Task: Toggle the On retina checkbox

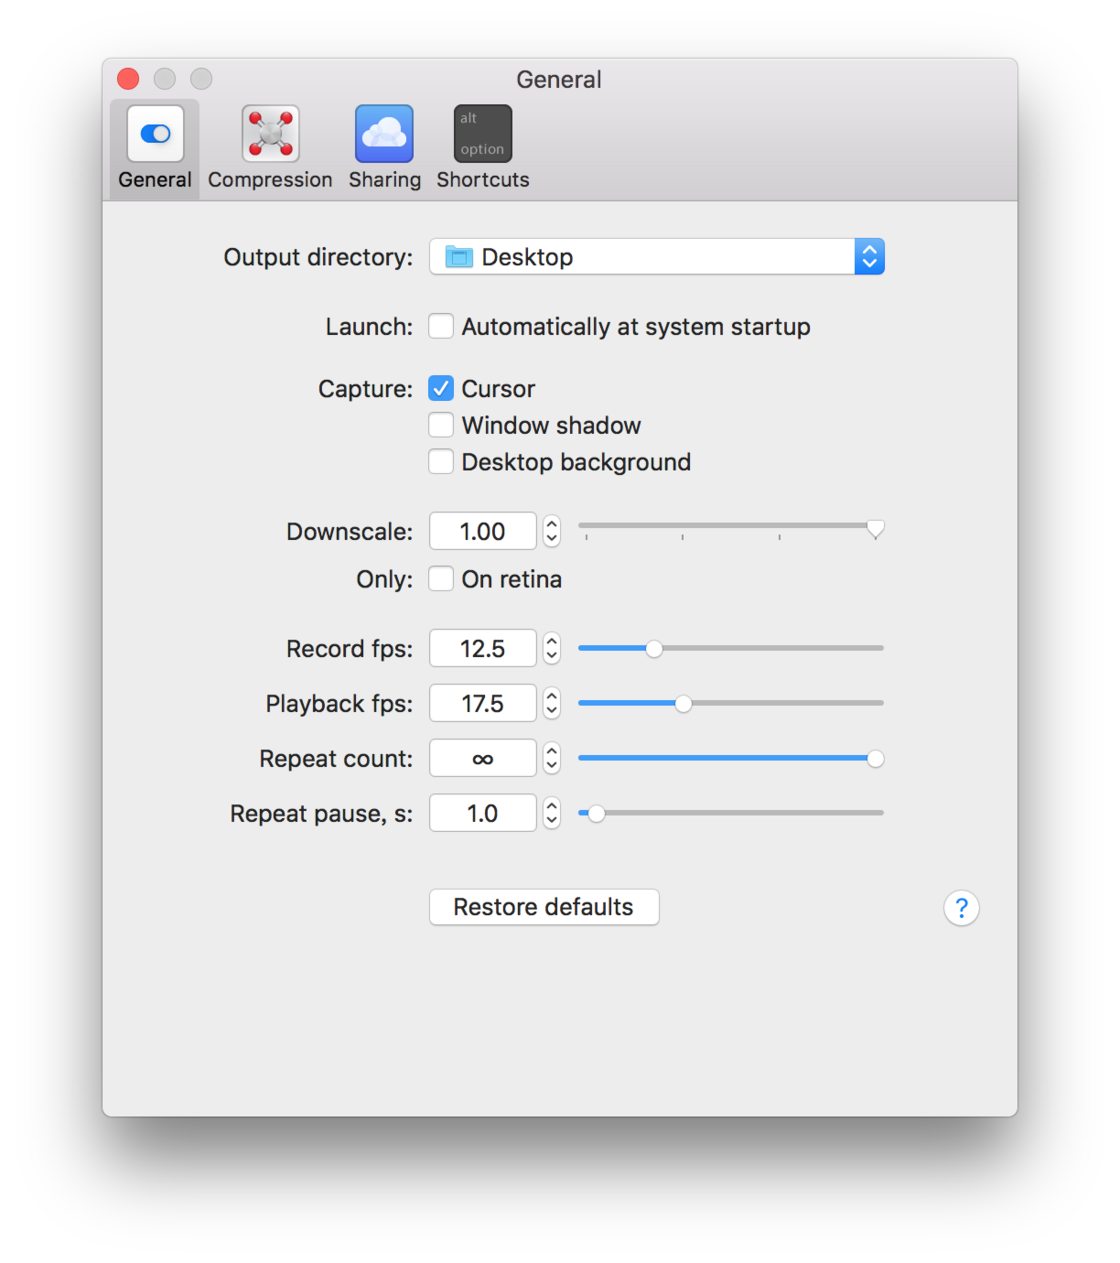Action: click(x=441, y=579)
